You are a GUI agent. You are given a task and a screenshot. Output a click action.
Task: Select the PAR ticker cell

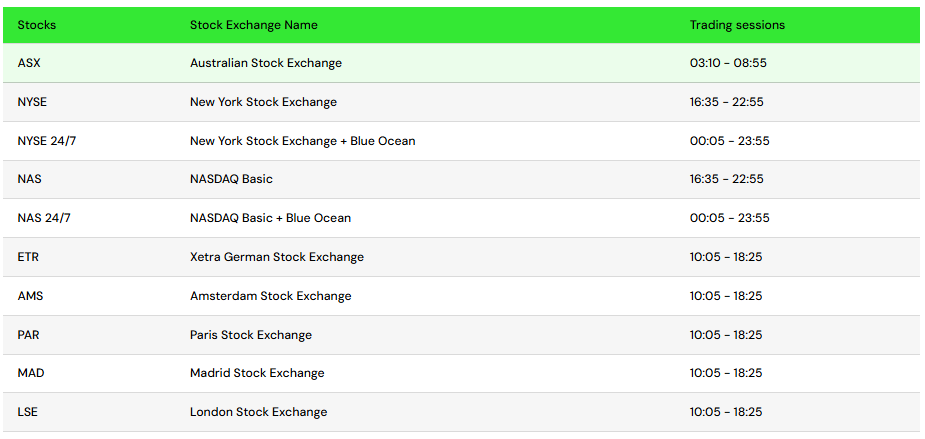29,335
